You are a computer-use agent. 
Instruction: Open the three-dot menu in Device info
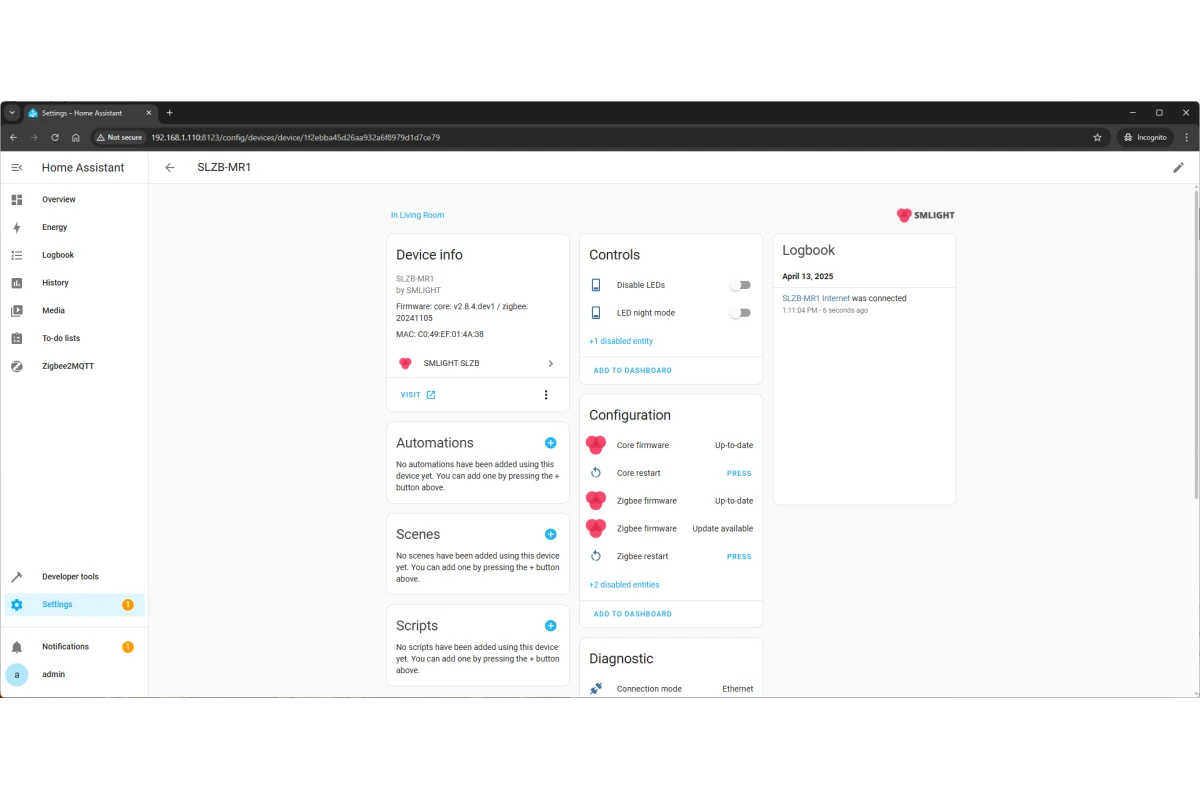tap(546, 395)
